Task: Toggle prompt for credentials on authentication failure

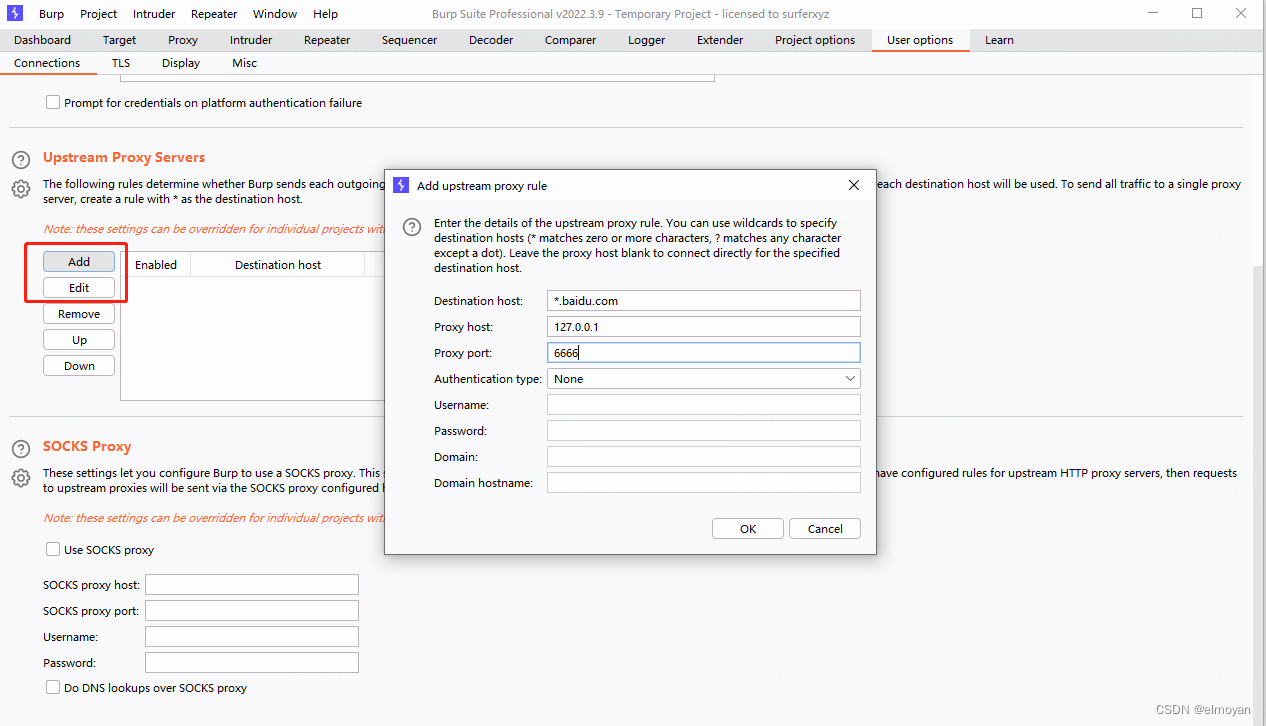Action: (53, 102)
